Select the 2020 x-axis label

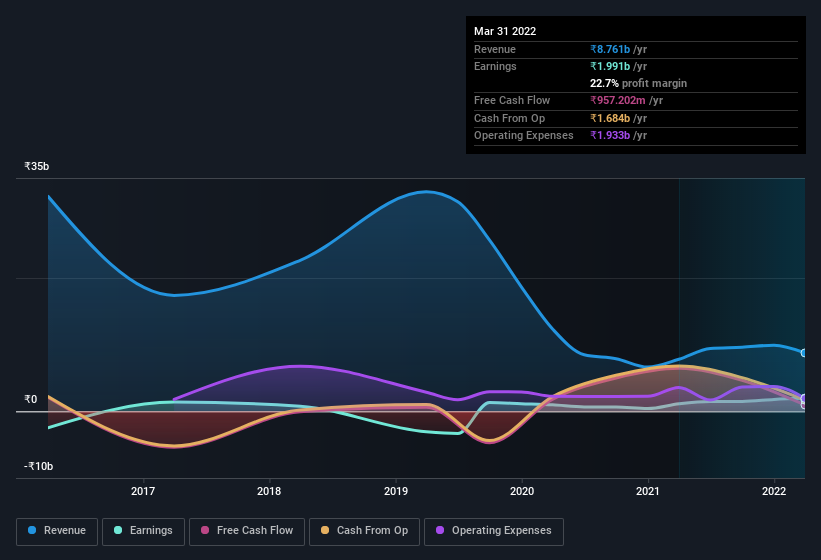point(522,491)
